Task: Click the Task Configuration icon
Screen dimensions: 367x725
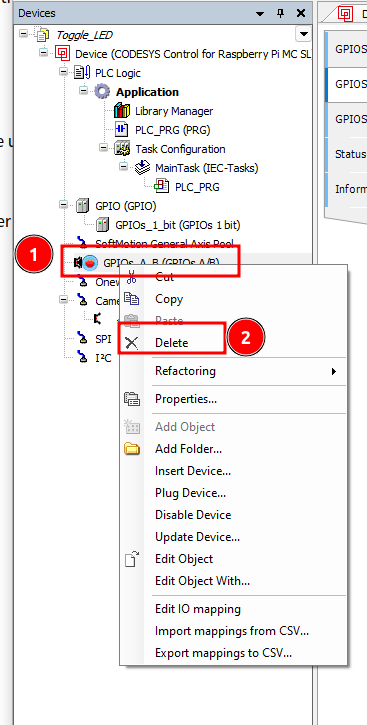Action: [x=123, y=149]
